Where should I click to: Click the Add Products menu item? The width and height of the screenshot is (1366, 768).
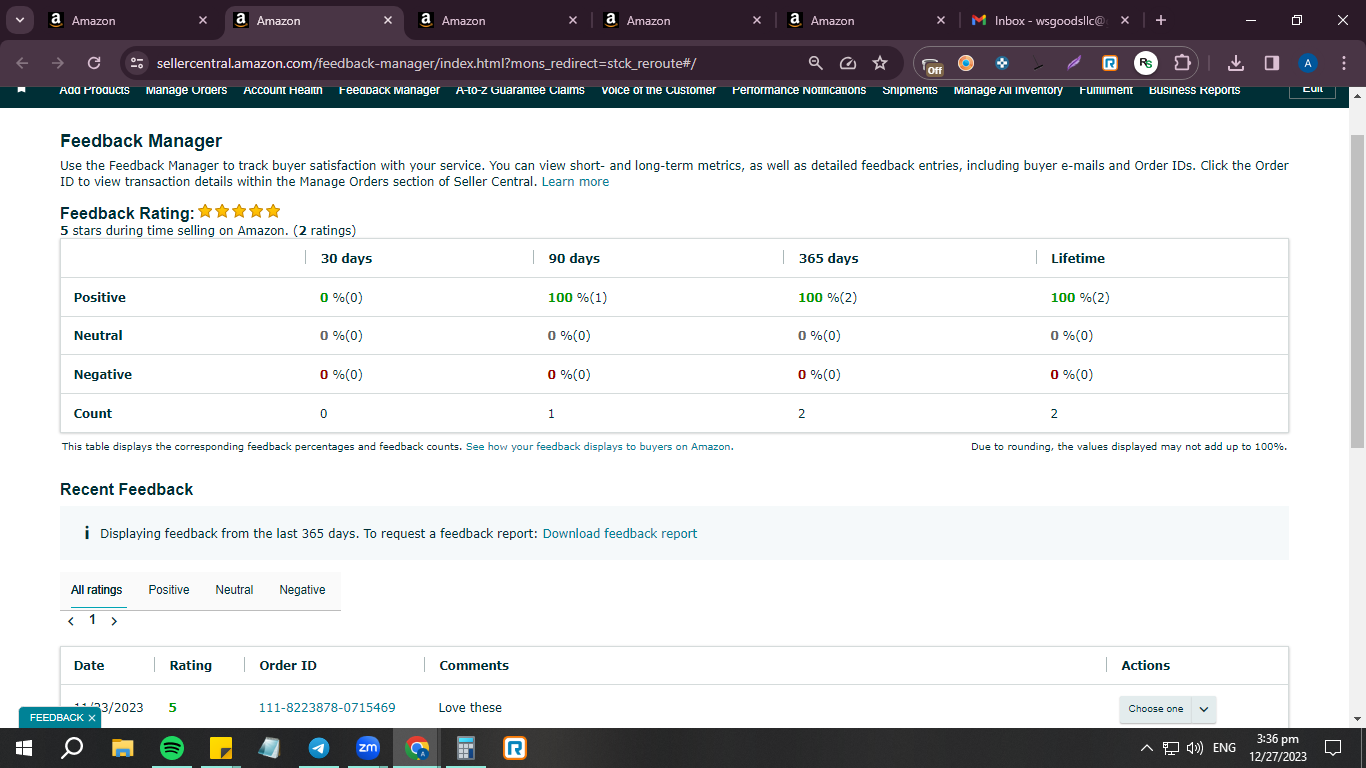[x=95, y=90]
